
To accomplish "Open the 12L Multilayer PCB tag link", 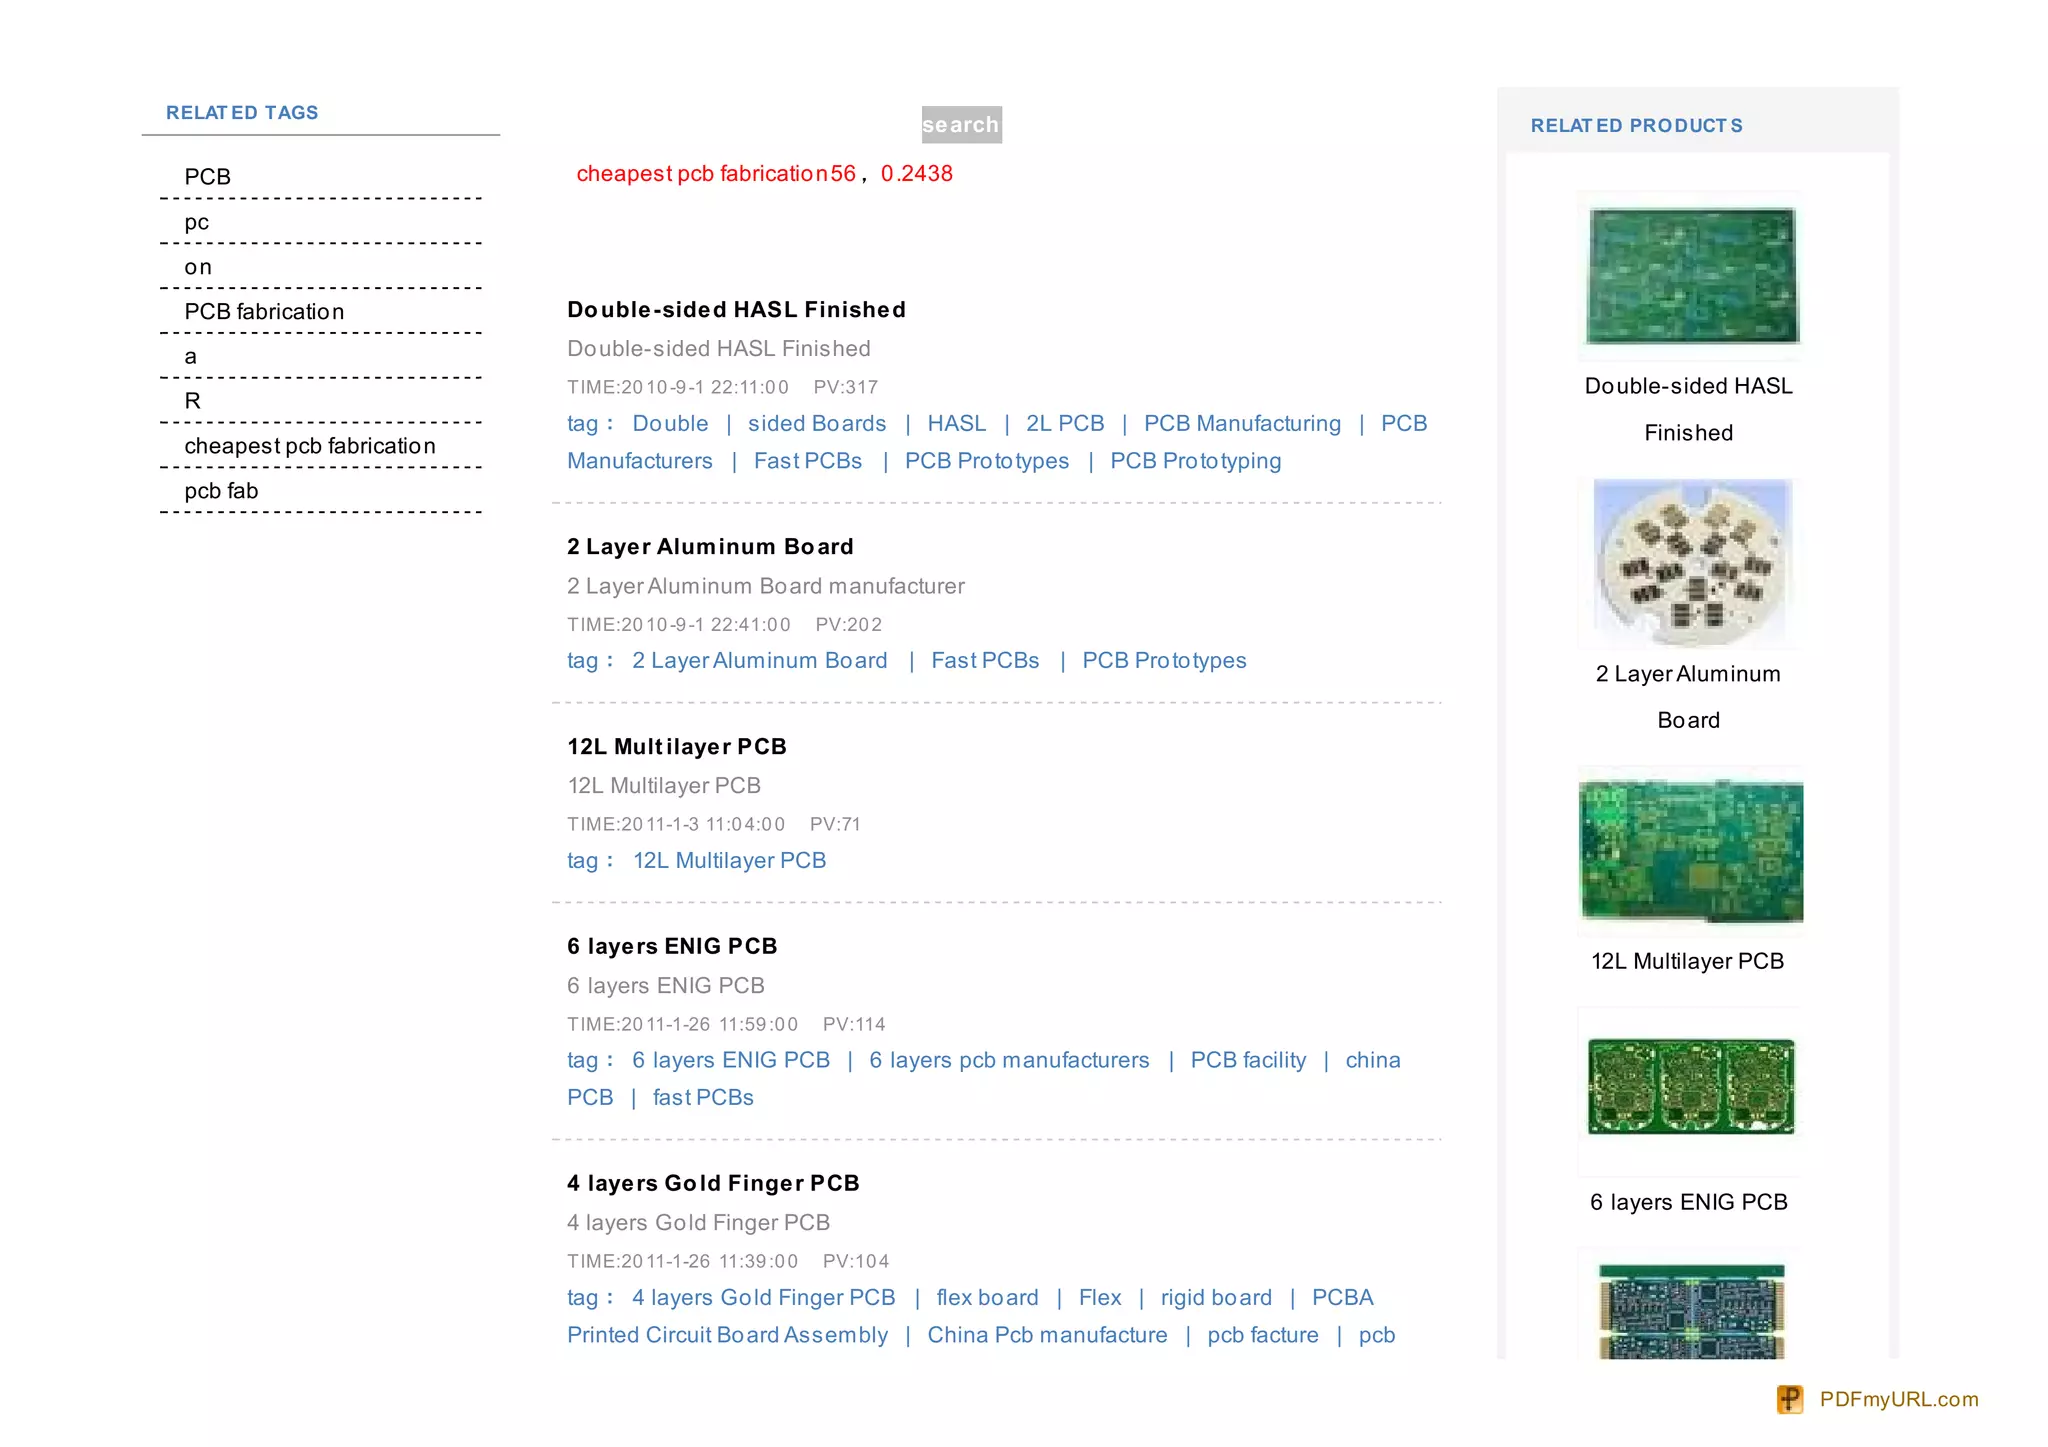I will point(729,861).
